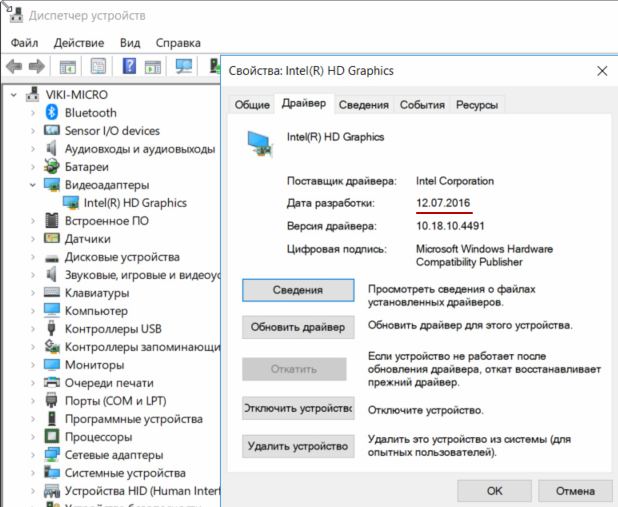Open the Действие menu

(x=79, y=43)
